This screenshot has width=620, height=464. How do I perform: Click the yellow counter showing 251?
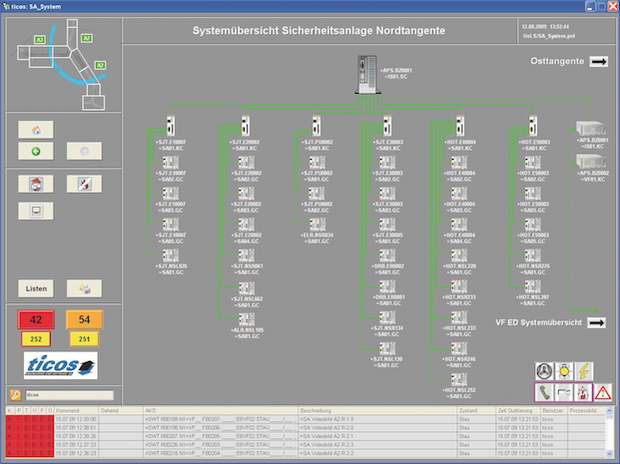point(84,339)
